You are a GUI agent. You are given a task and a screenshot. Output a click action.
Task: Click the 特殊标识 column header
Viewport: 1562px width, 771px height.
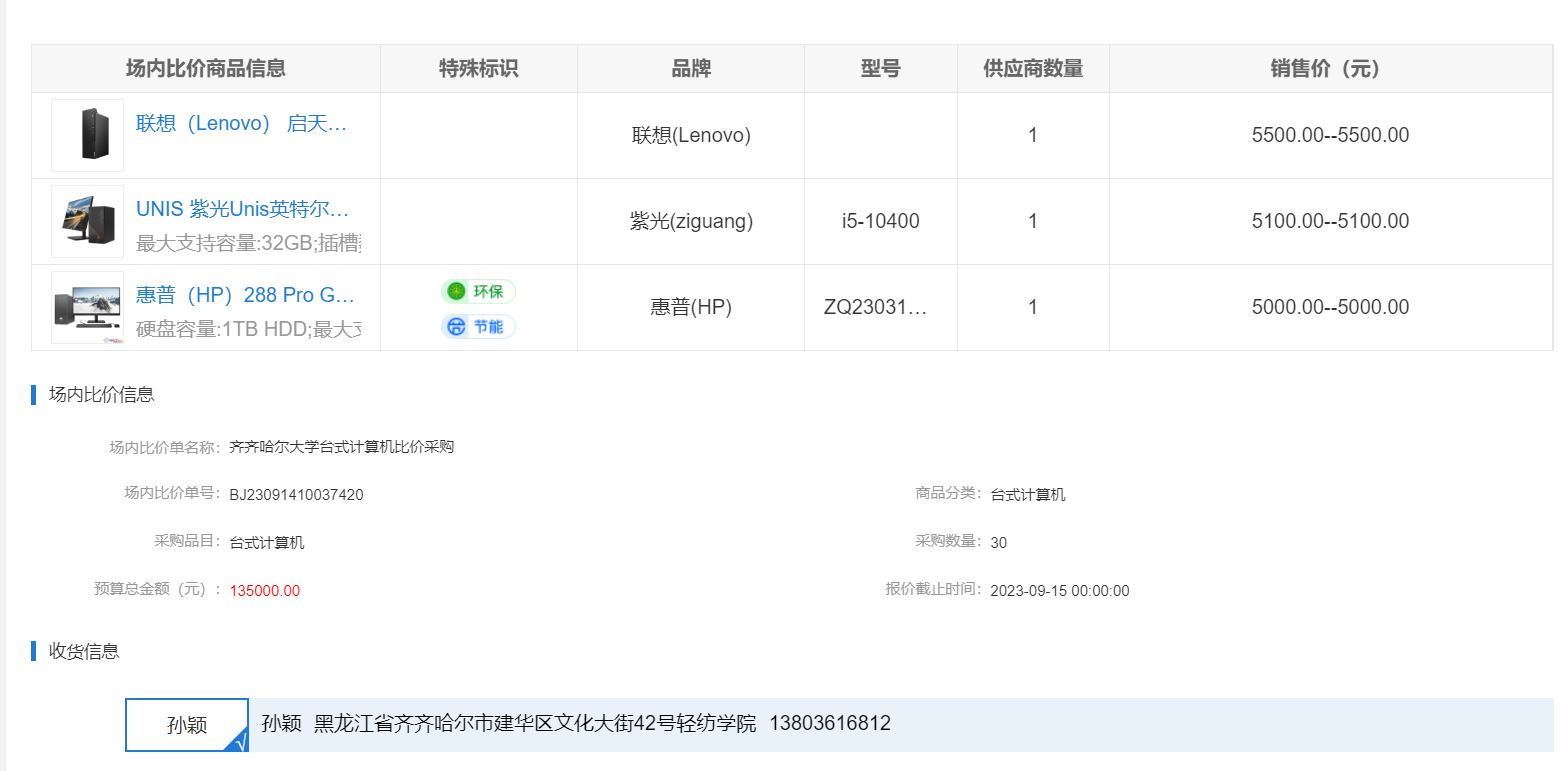click(x=479, y=69)
